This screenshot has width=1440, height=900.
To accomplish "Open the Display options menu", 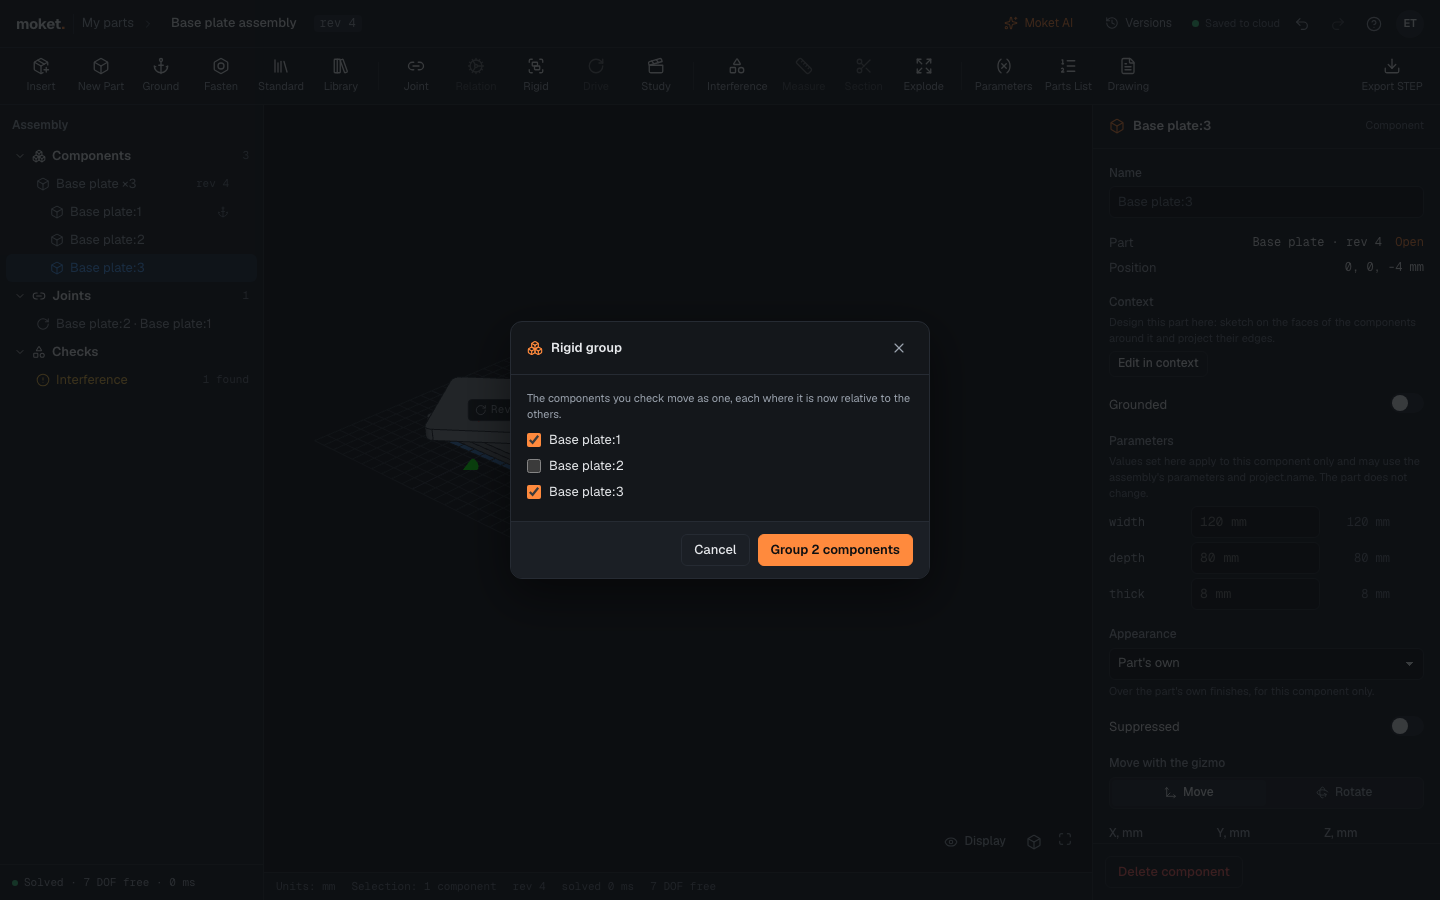I will tap(975, 841).
